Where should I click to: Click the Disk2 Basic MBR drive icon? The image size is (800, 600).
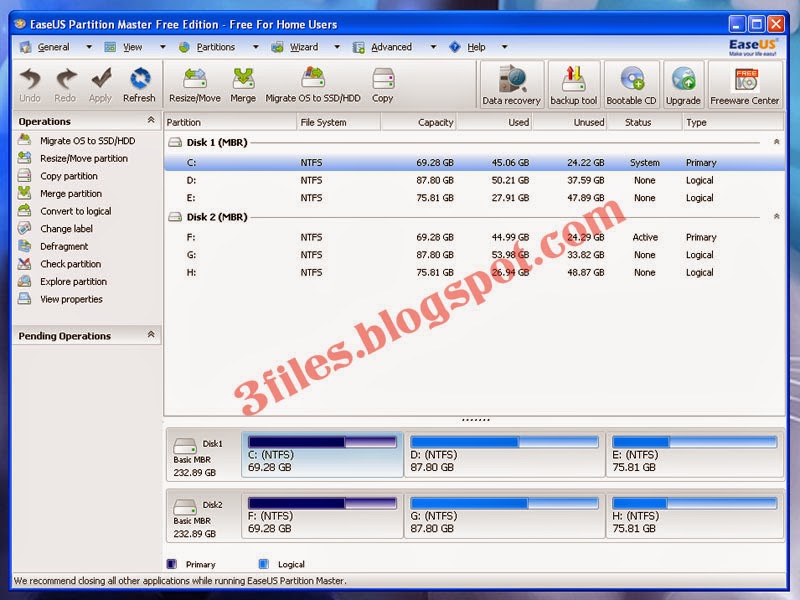[185, 507]
